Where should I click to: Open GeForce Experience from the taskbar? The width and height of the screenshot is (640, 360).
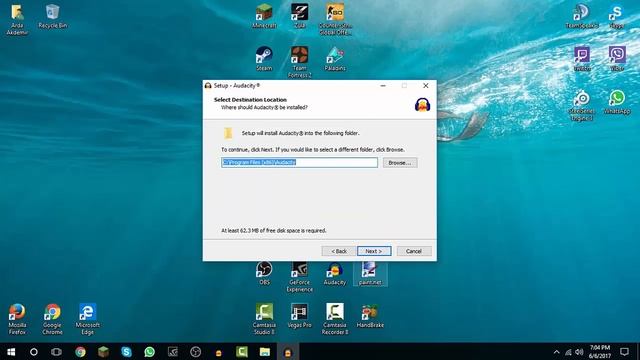[173, 351]
